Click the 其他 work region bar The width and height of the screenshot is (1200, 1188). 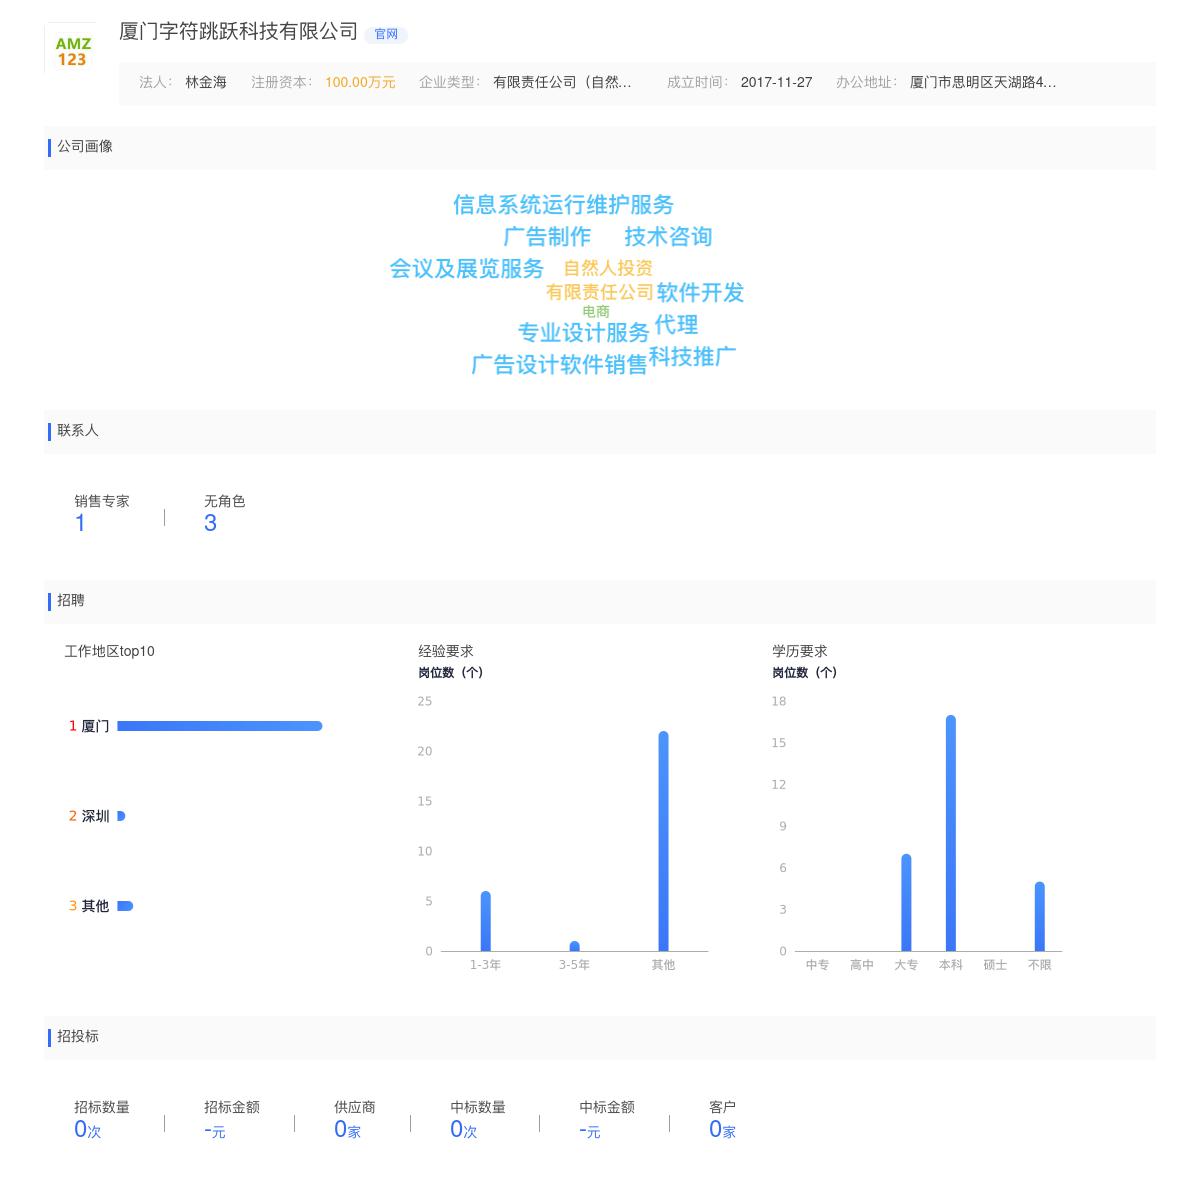(x=125, y=906)
